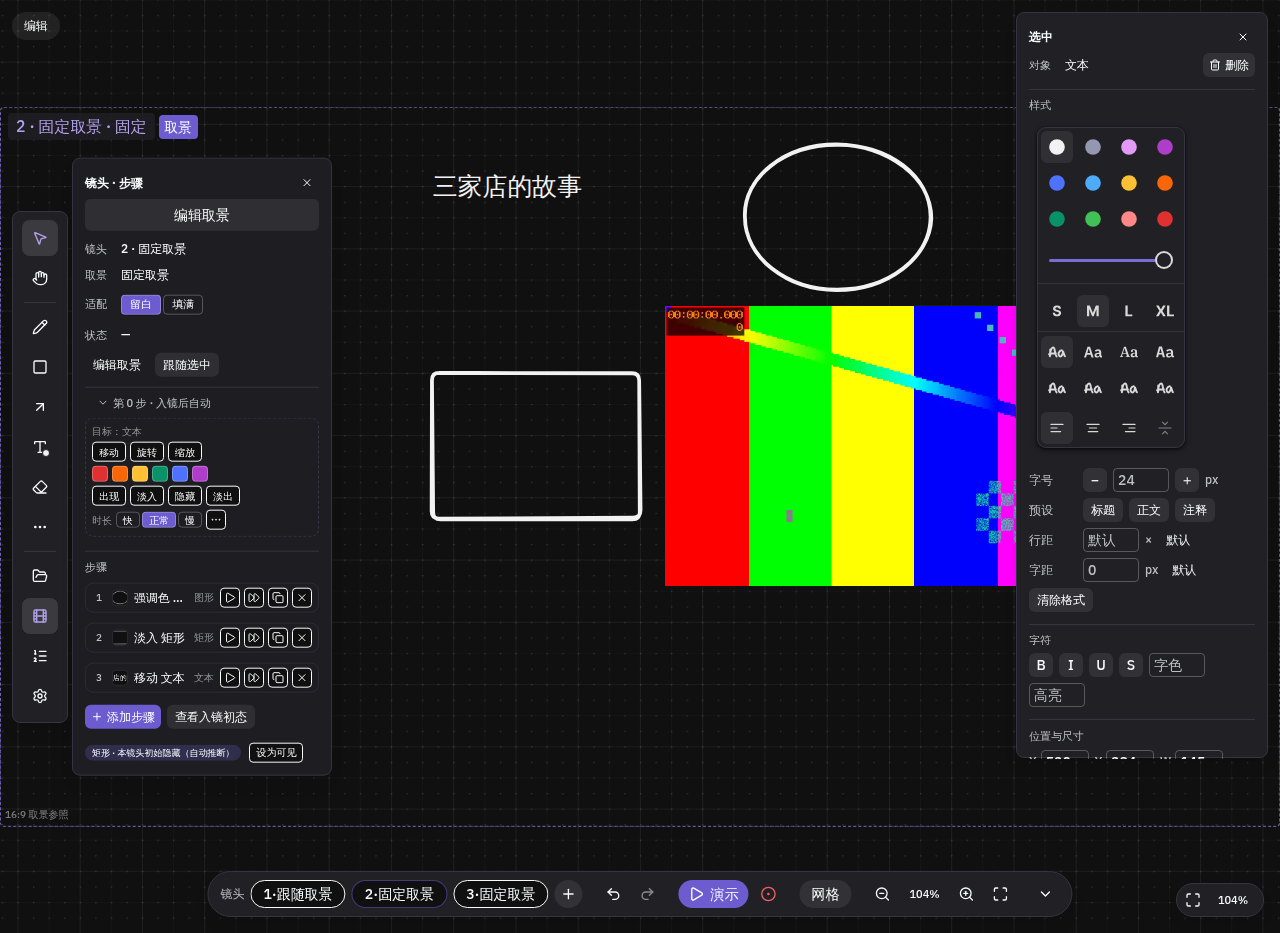
Task: Toggle the 网格 grid button
Action: pyautogui.click(x=825, y=894)
